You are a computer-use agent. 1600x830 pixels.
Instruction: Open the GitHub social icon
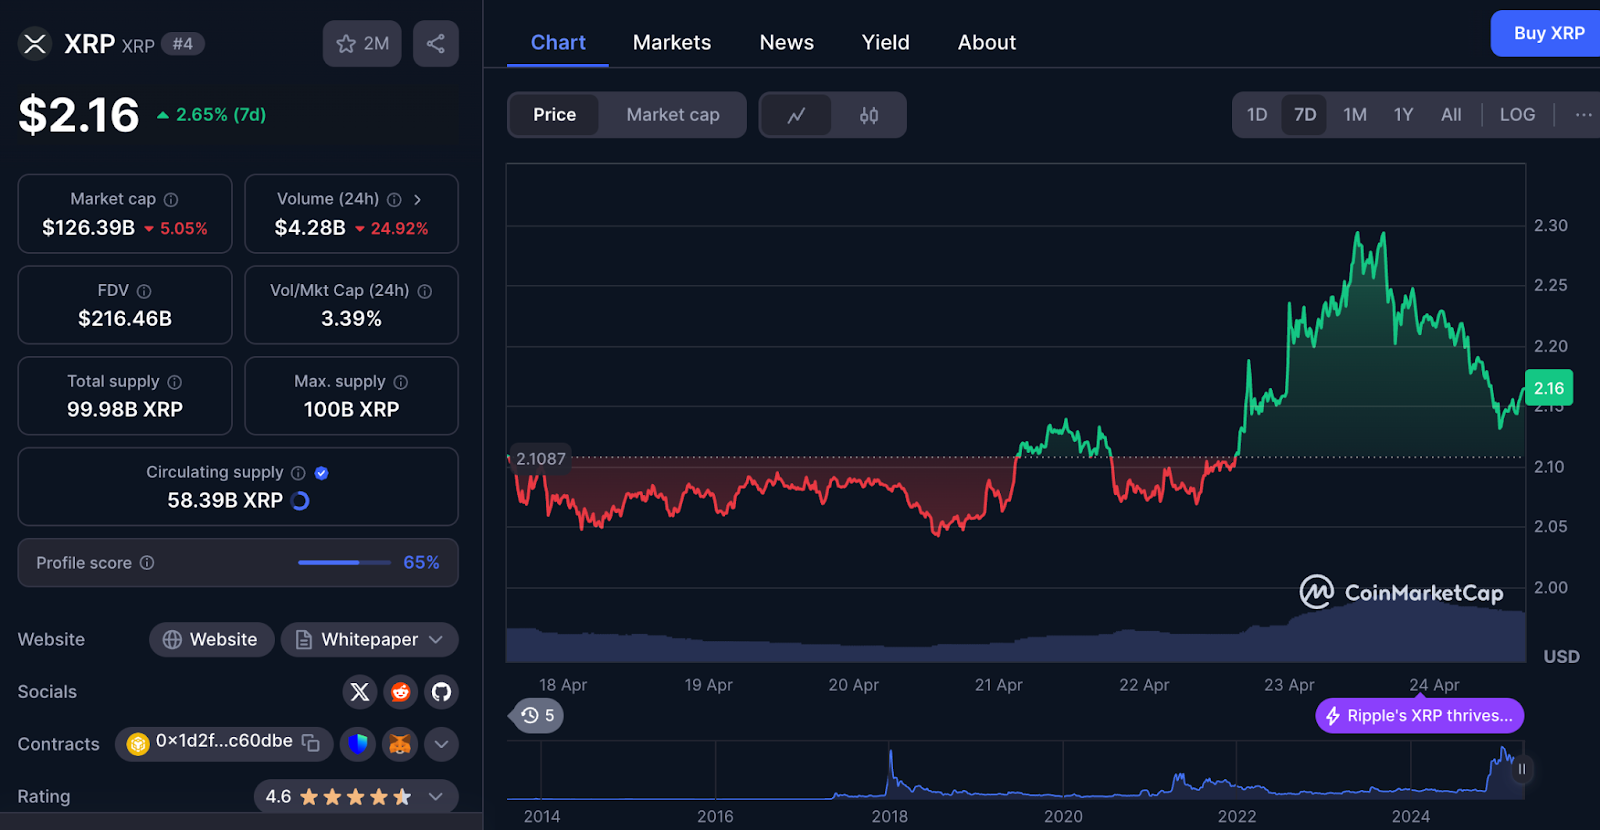click(x=442, y=692)
